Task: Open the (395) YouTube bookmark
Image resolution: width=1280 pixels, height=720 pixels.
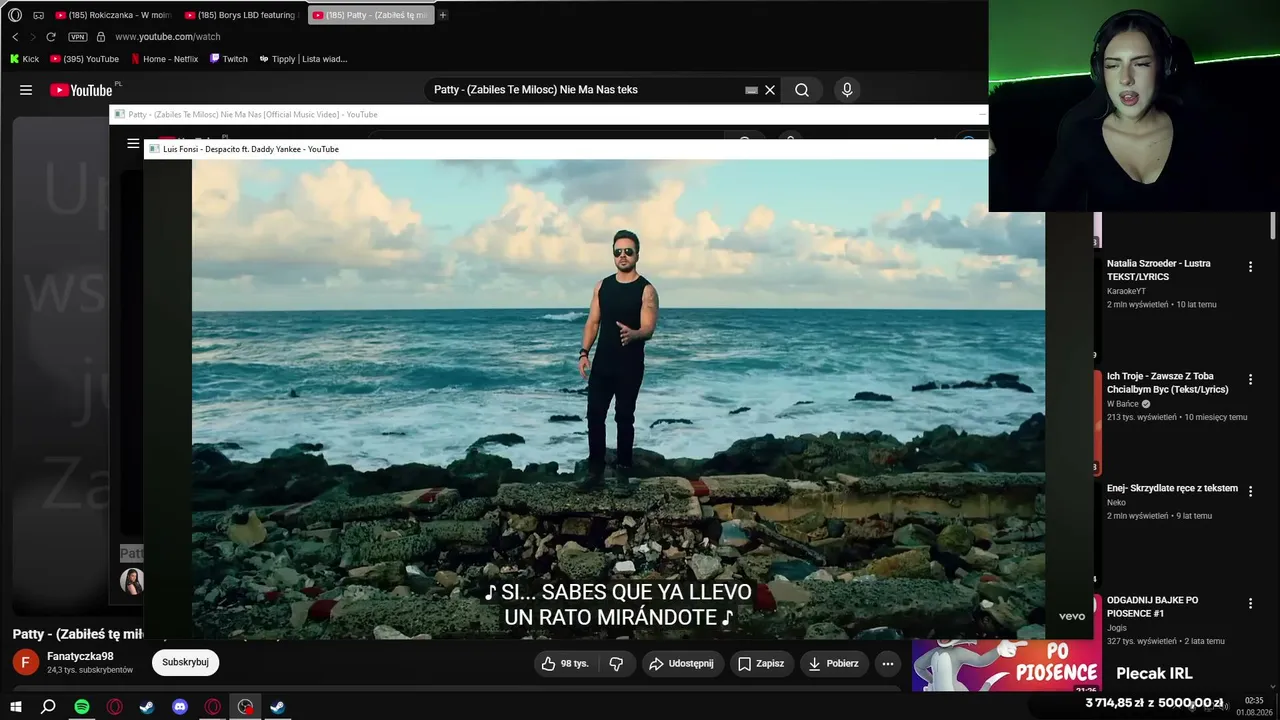Action: tap(84, 59)
